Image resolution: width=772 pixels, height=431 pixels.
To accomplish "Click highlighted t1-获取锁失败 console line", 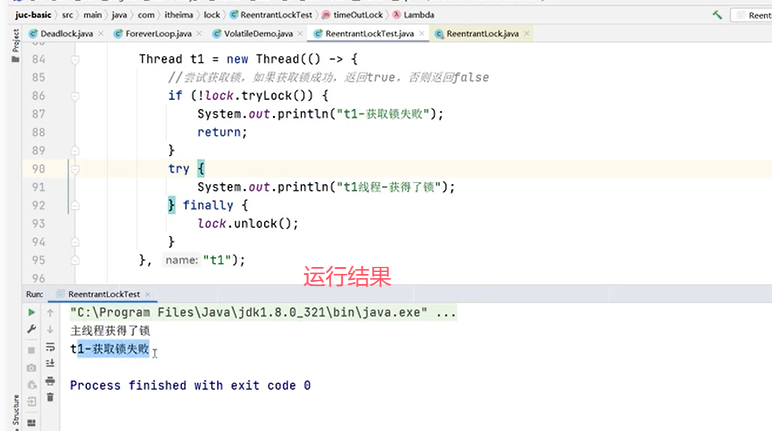I will click(x=109, y=349).
